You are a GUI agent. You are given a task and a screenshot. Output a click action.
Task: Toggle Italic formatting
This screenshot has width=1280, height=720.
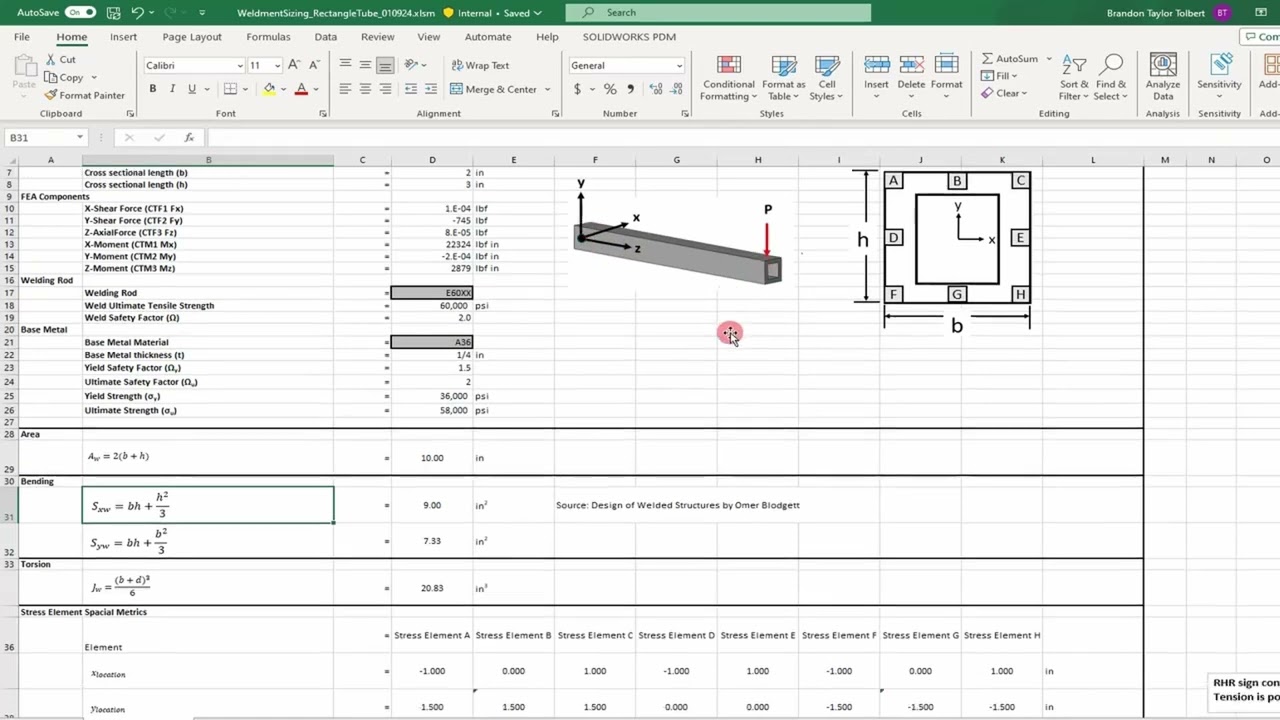tap(172, 89)
